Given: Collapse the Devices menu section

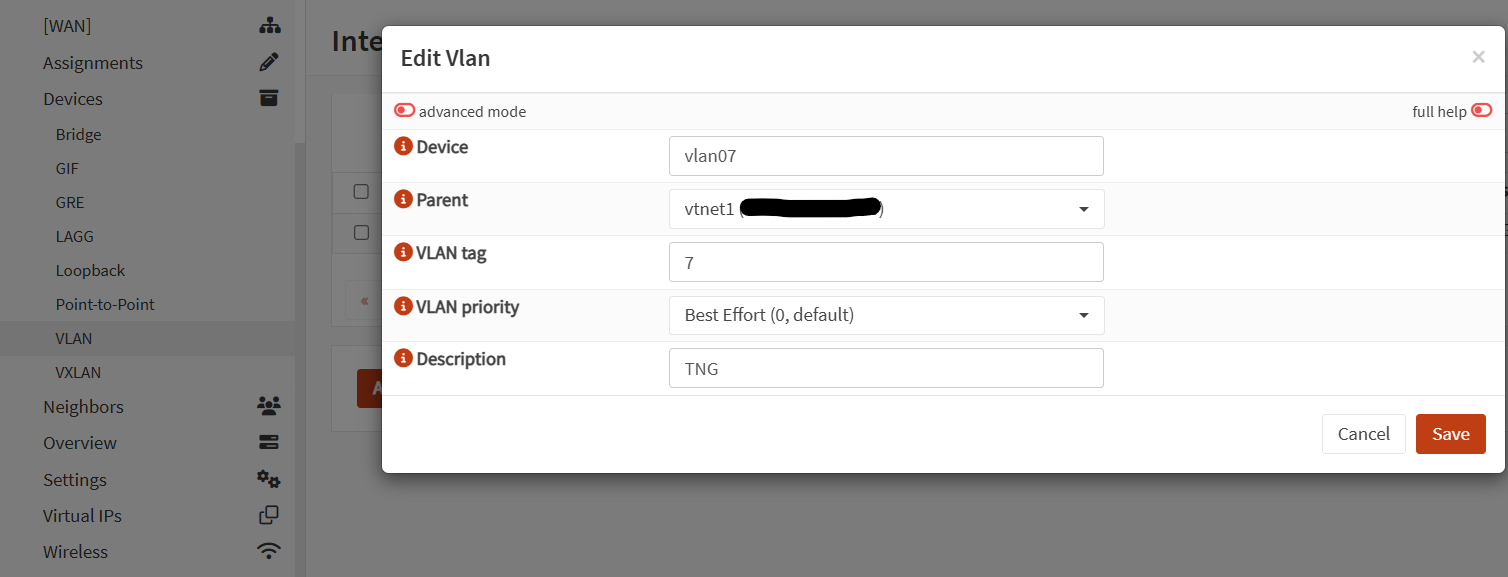Looking at the screenshot, I should (x=73, y=99).
